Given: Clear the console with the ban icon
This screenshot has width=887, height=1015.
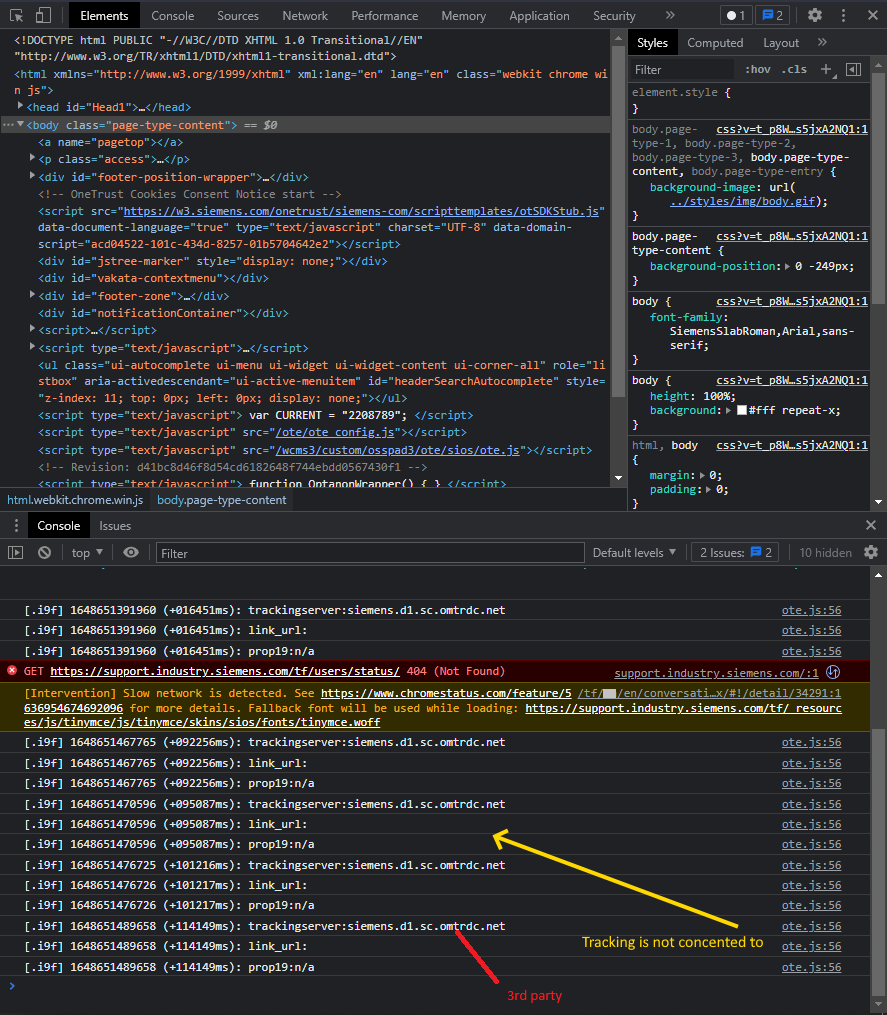Looking at the screenshot, I should (44, 552).
